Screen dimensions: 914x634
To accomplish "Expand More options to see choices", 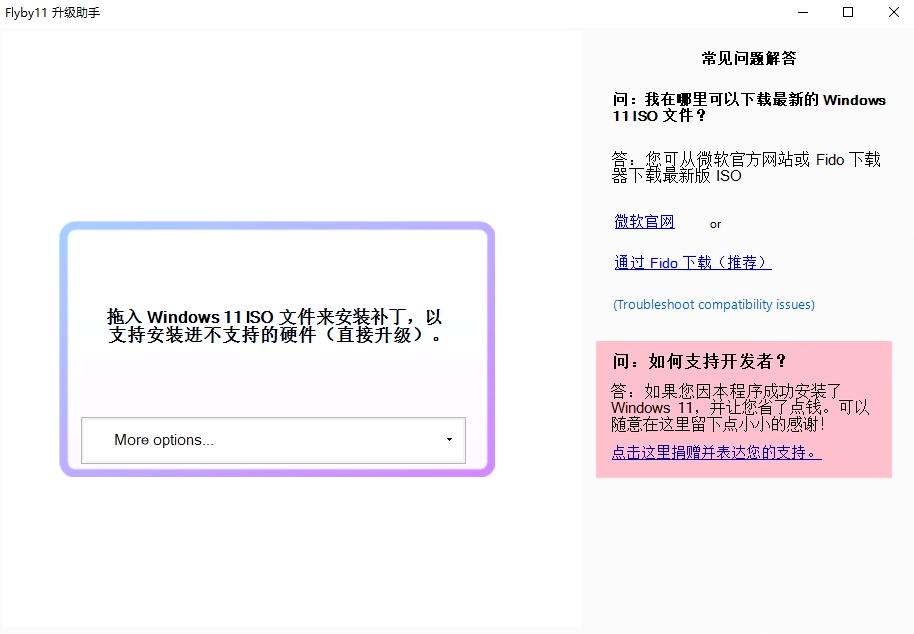I will coord(272,440).
